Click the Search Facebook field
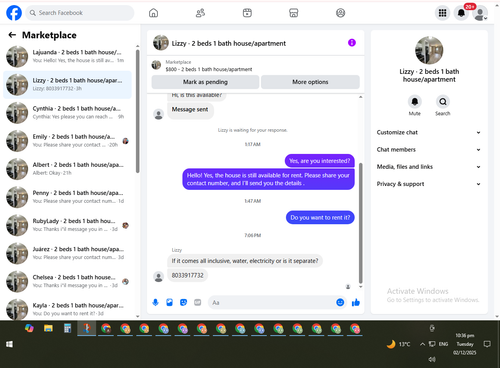The image size is (500, 368). [x=80, y=13]
